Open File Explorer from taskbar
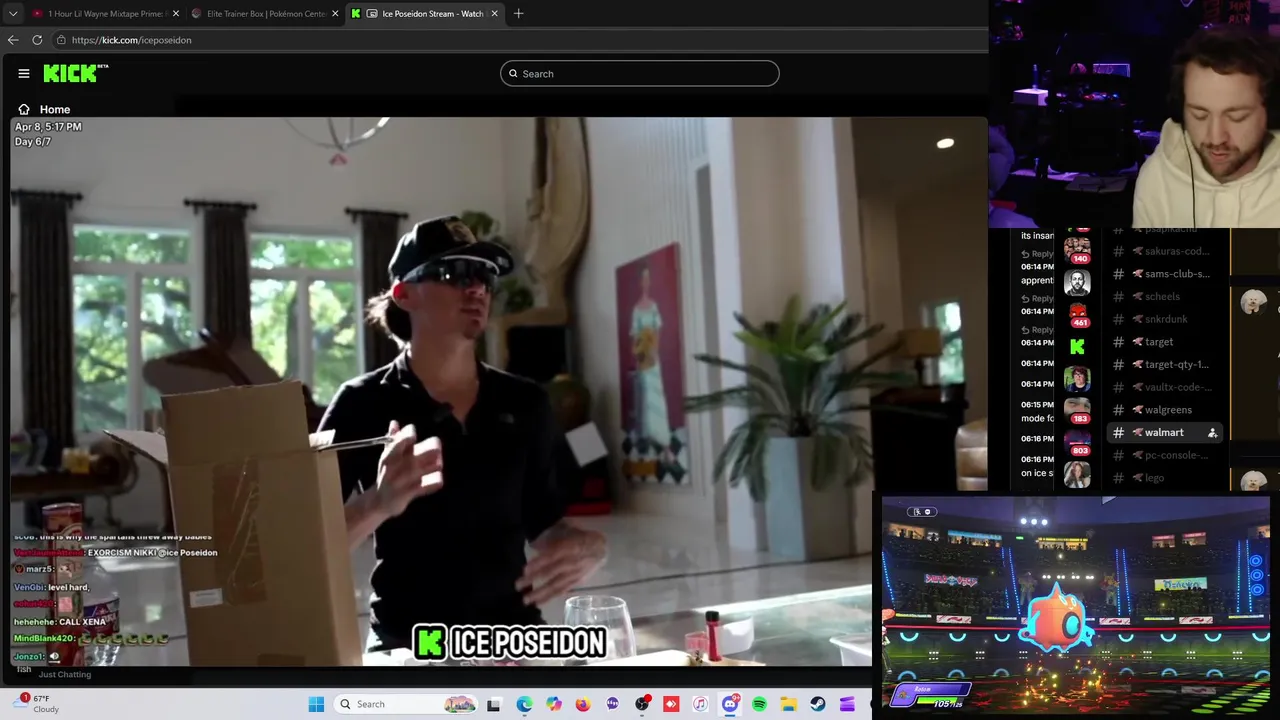1280x720 pixels. pyautogui.click(x=788, y=704)
